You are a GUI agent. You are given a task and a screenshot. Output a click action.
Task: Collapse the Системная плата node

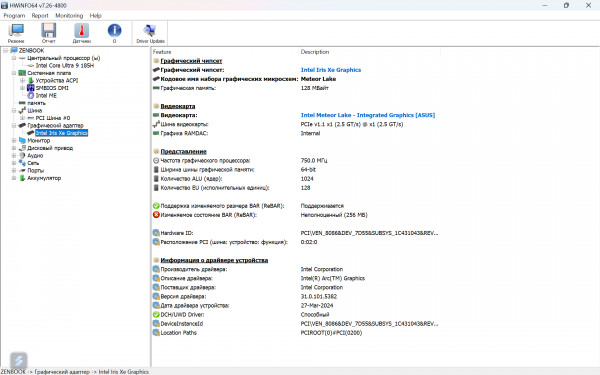[x=14, y=73]
